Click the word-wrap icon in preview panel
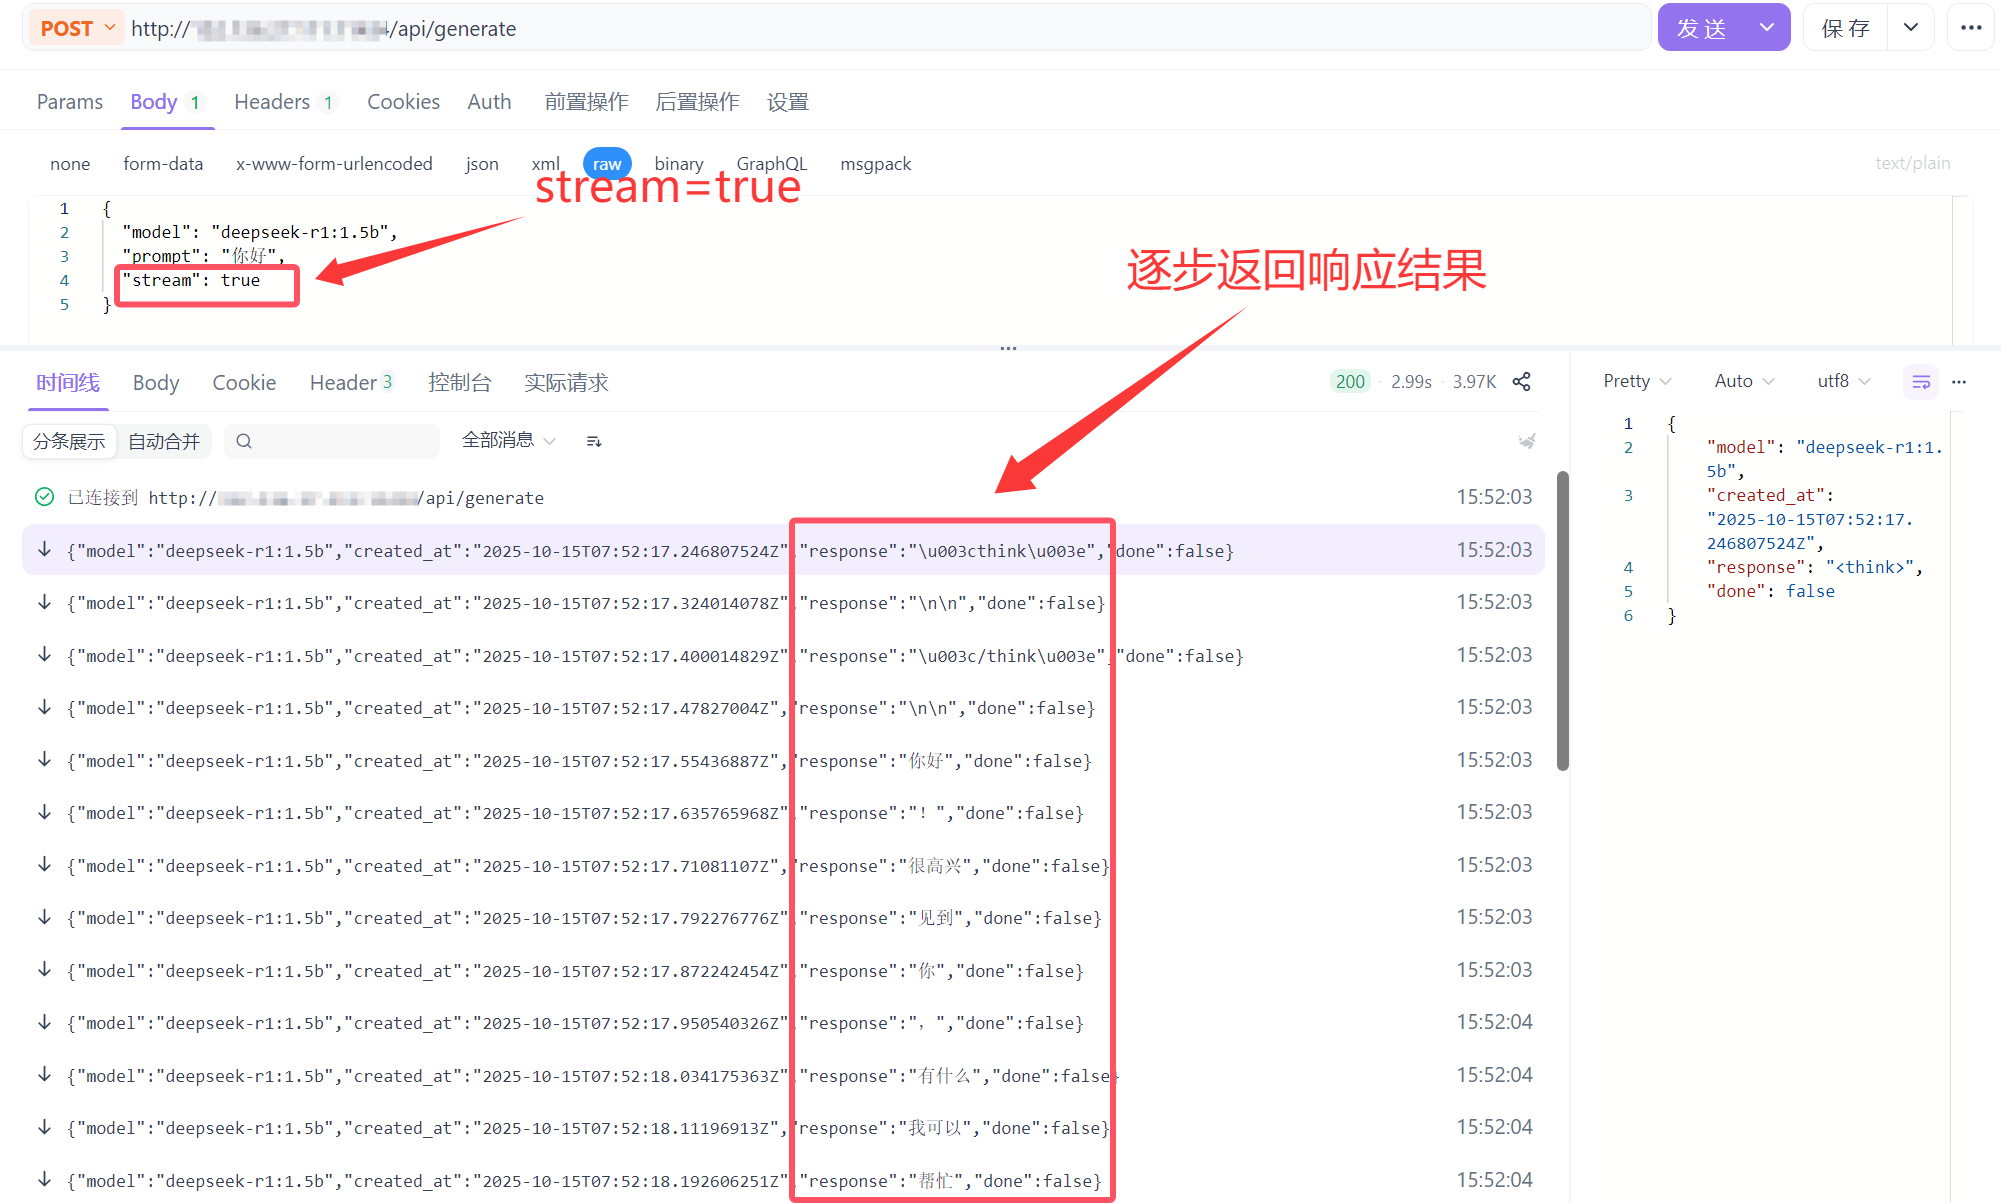The width and height of the screenshot is (2001, 1203). (1920, 381)
